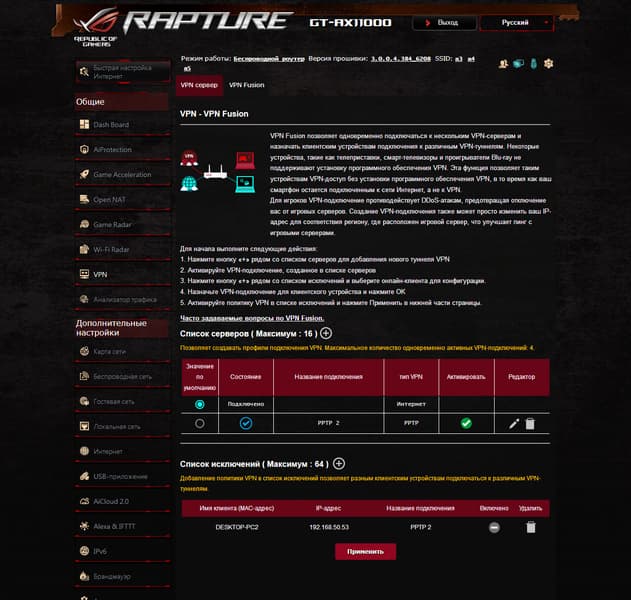Screen dimensions: 631x600
Task: Click the ROG Rapture logo
Action: point(183,27)
